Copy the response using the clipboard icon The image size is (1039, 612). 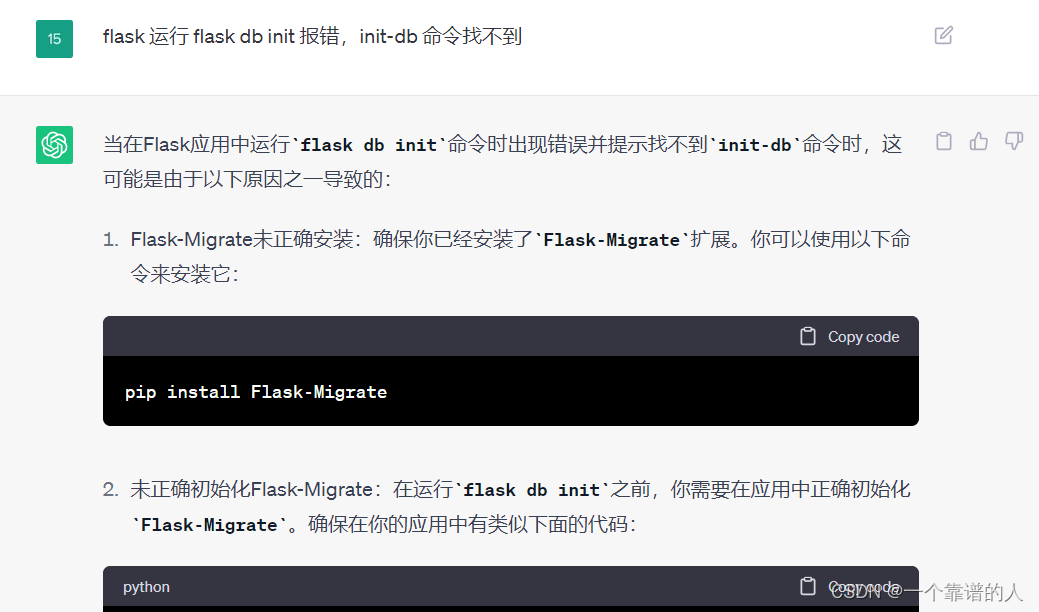(944, 141)
